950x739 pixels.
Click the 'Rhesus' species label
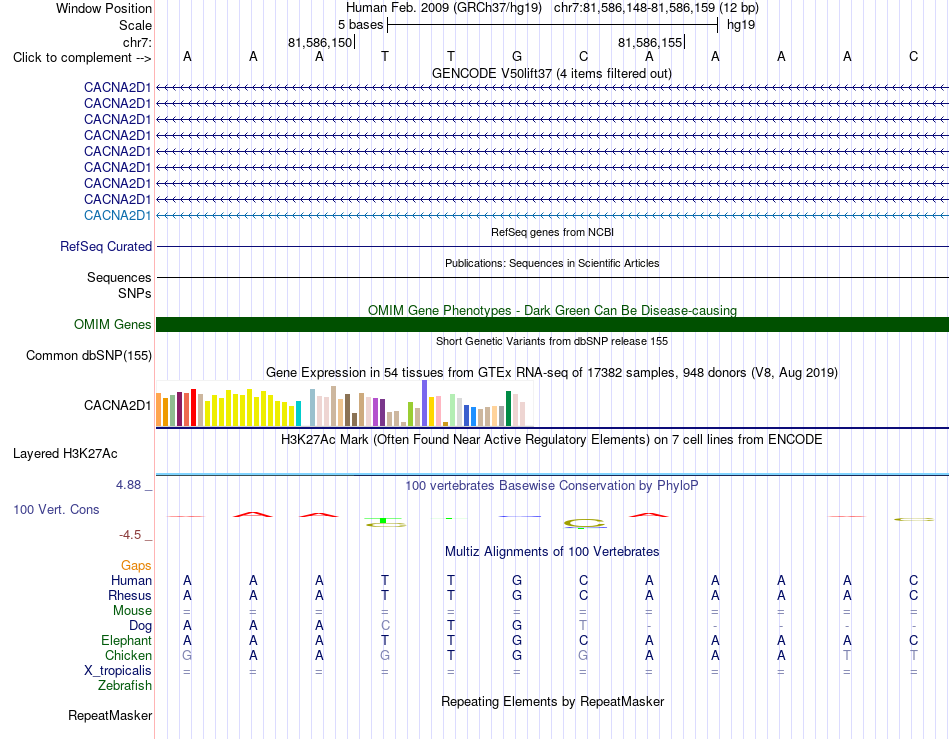coord(130,595)
